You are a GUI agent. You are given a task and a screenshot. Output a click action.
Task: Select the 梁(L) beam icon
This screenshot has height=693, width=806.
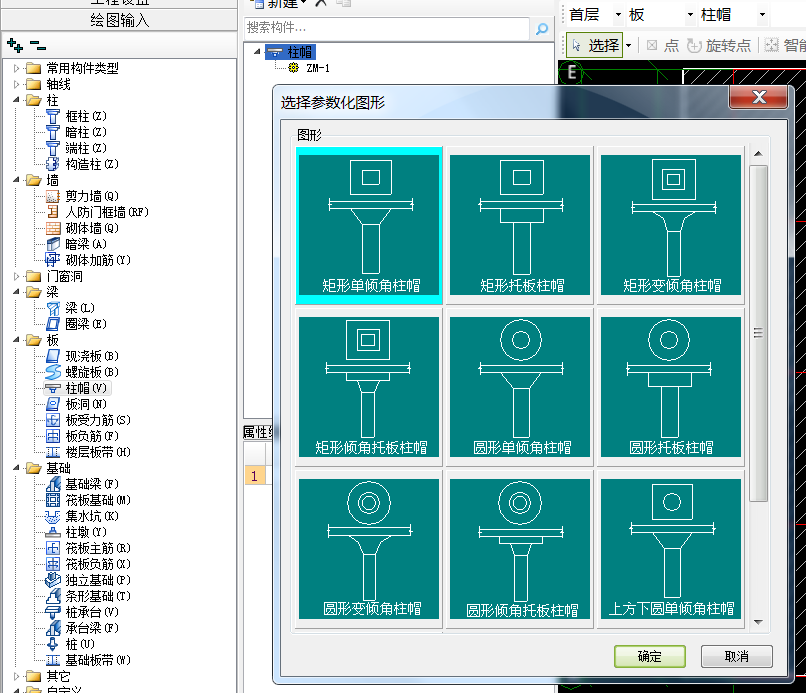pyautogui.click(x=53, y=308)
